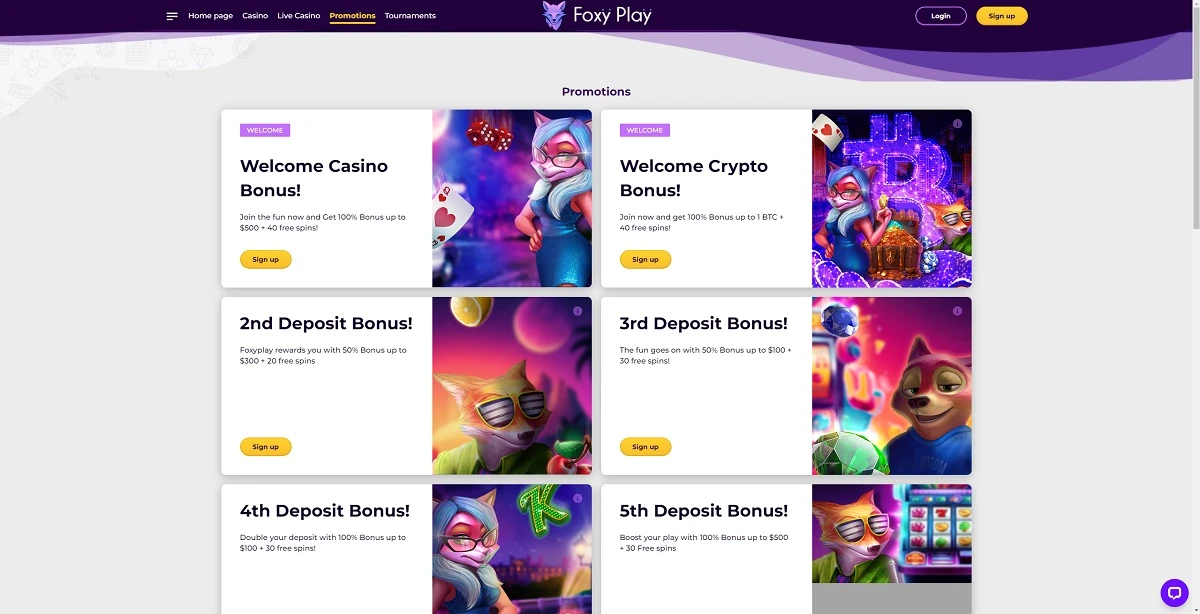Show info icon on Welcome Crypto Bonus
This screenshot has height=614, width=1200.
point(957,124)
